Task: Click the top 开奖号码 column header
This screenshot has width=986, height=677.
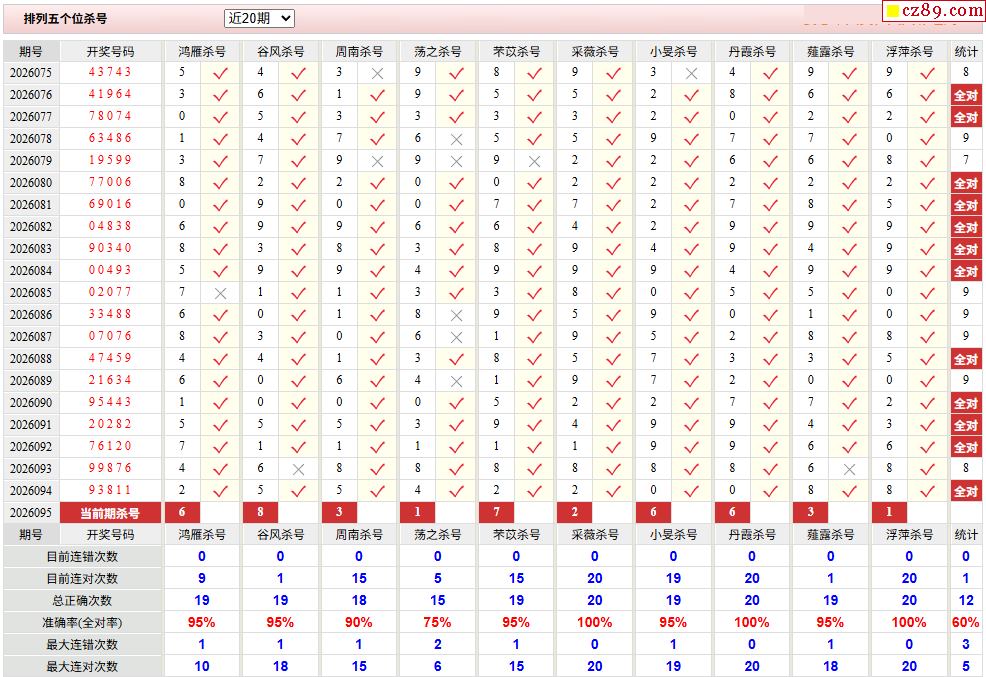Action: pyautogui.click(x=110, y=51)
